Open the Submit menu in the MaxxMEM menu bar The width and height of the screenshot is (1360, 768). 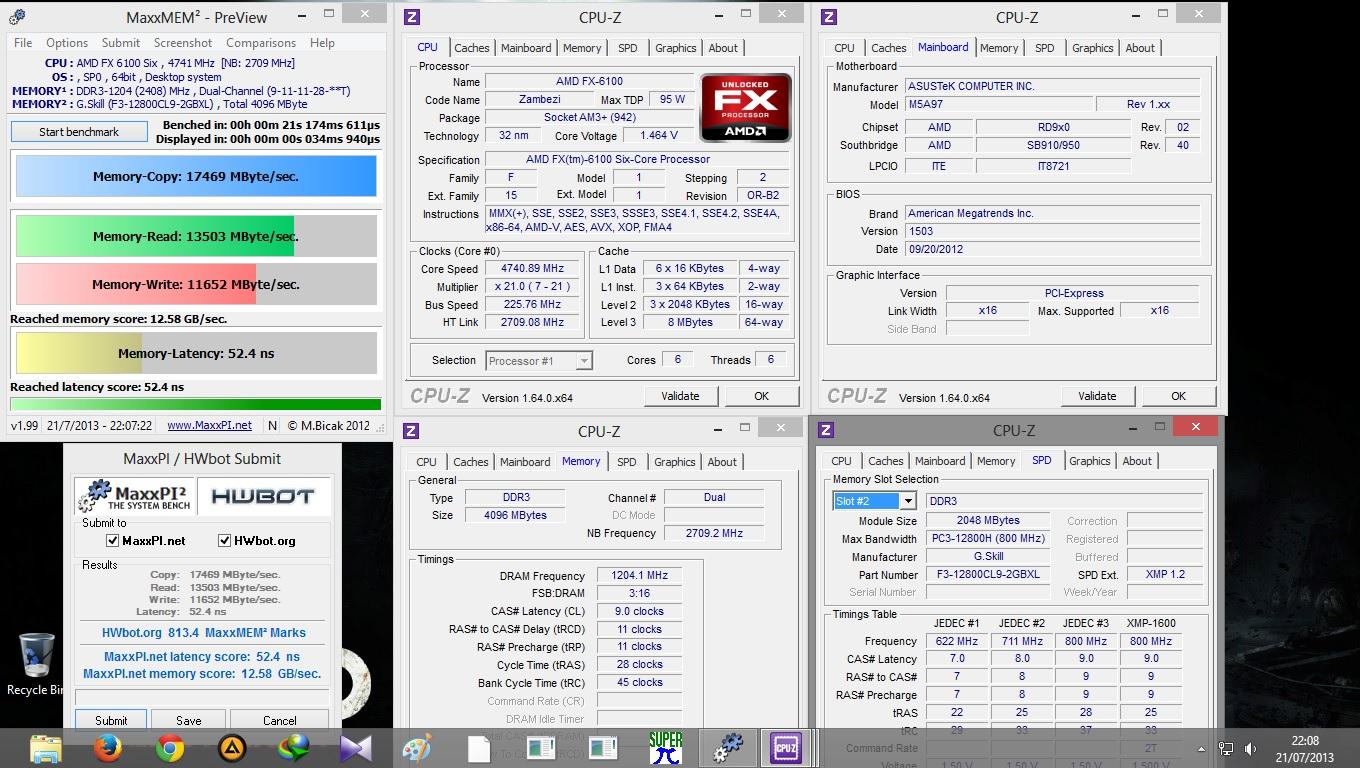click(121, 43)
